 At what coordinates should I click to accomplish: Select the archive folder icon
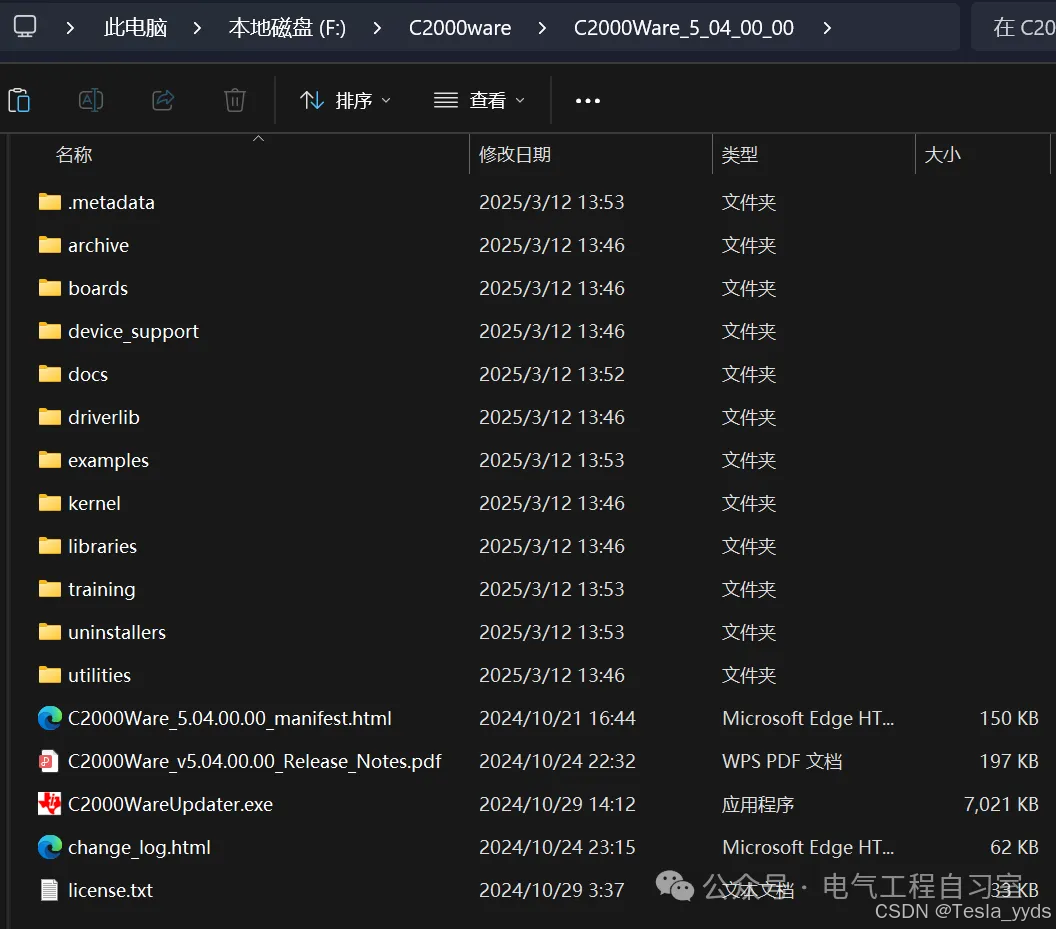[x=50, y=245]
